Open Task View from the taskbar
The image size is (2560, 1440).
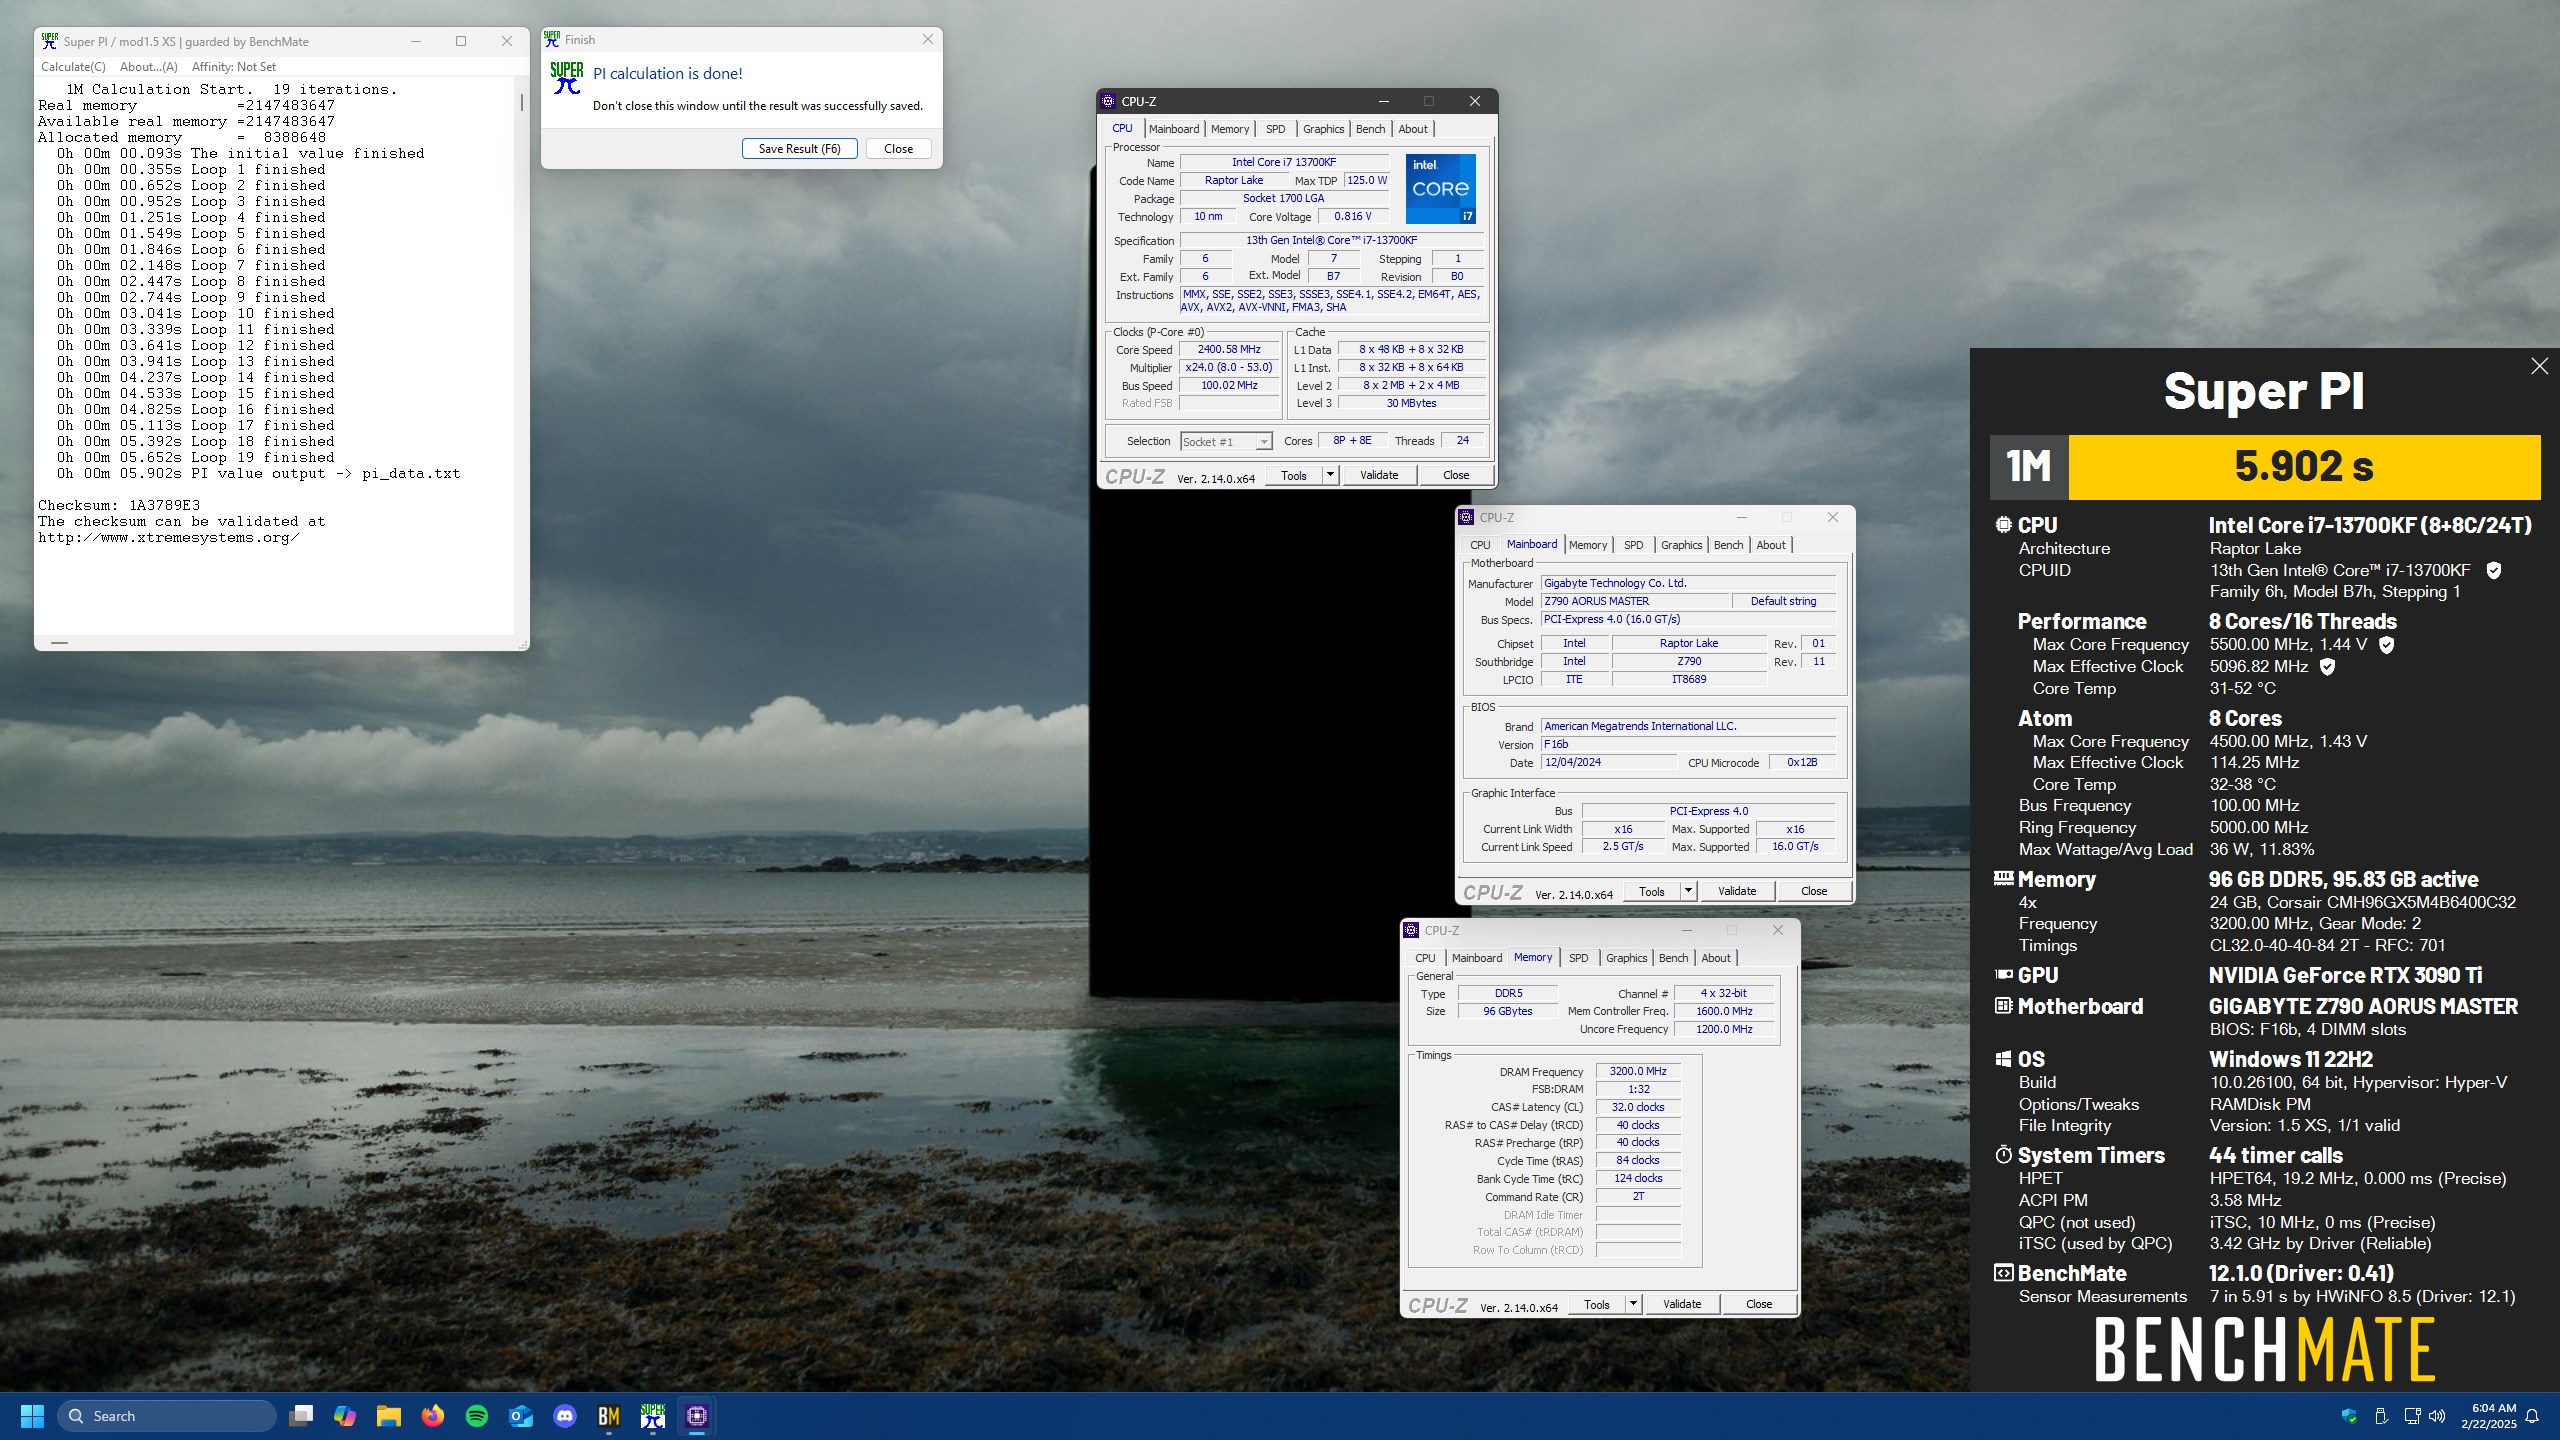pos(301,1416)
